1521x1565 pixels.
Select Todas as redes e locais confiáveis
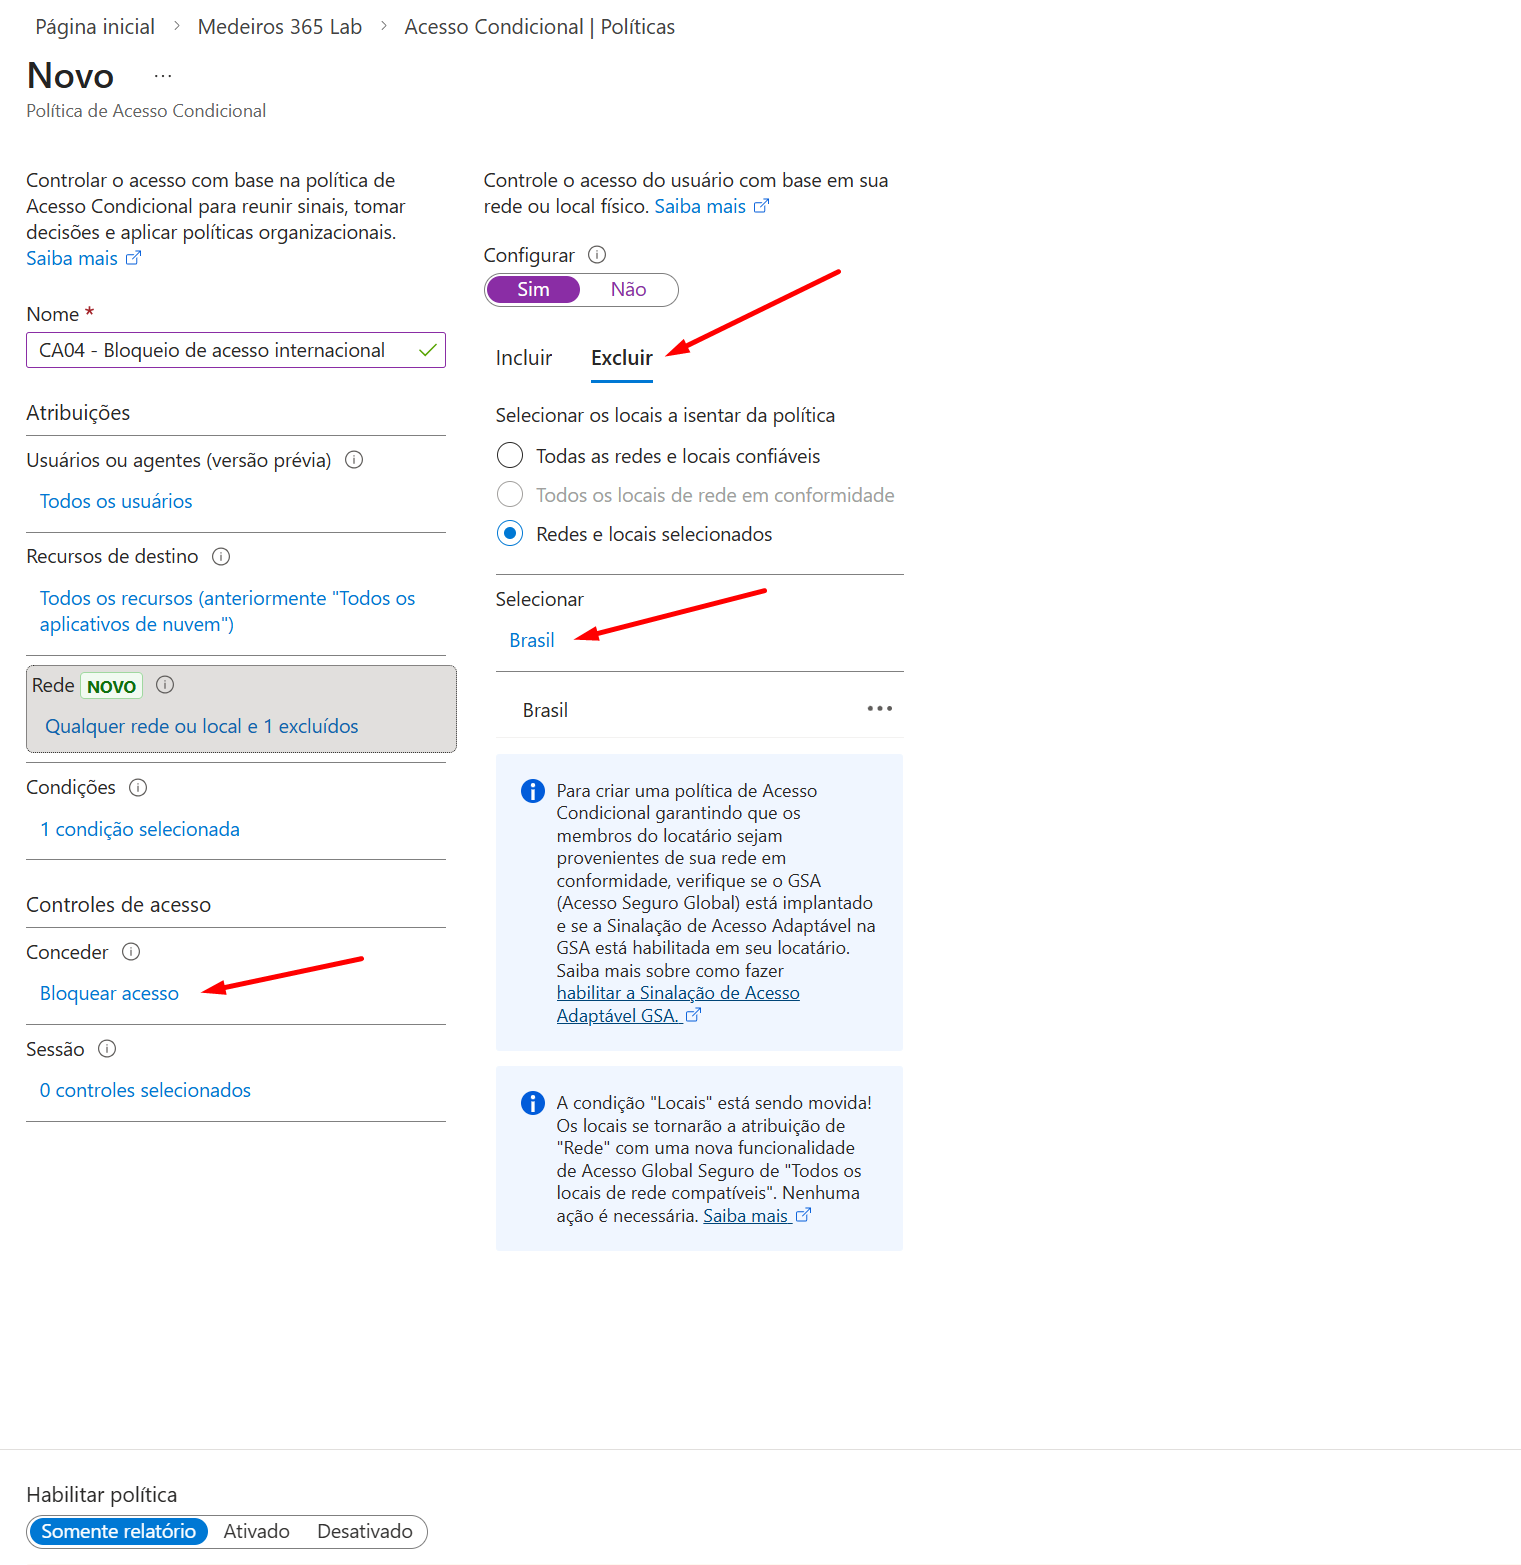coord(510,456)
